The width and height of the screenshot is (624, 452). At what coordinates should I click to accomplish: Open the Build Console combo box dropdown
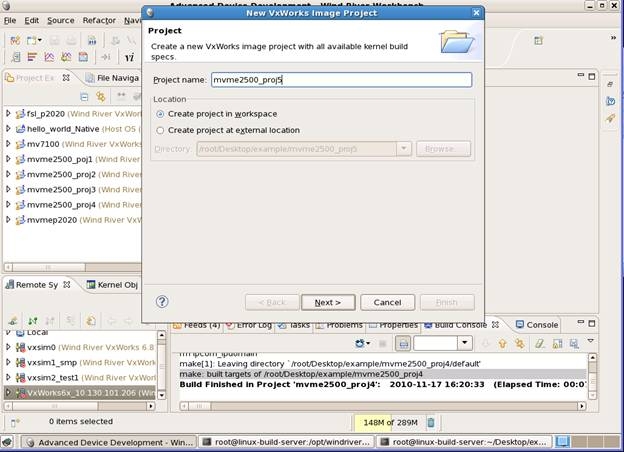click(464, 343)
